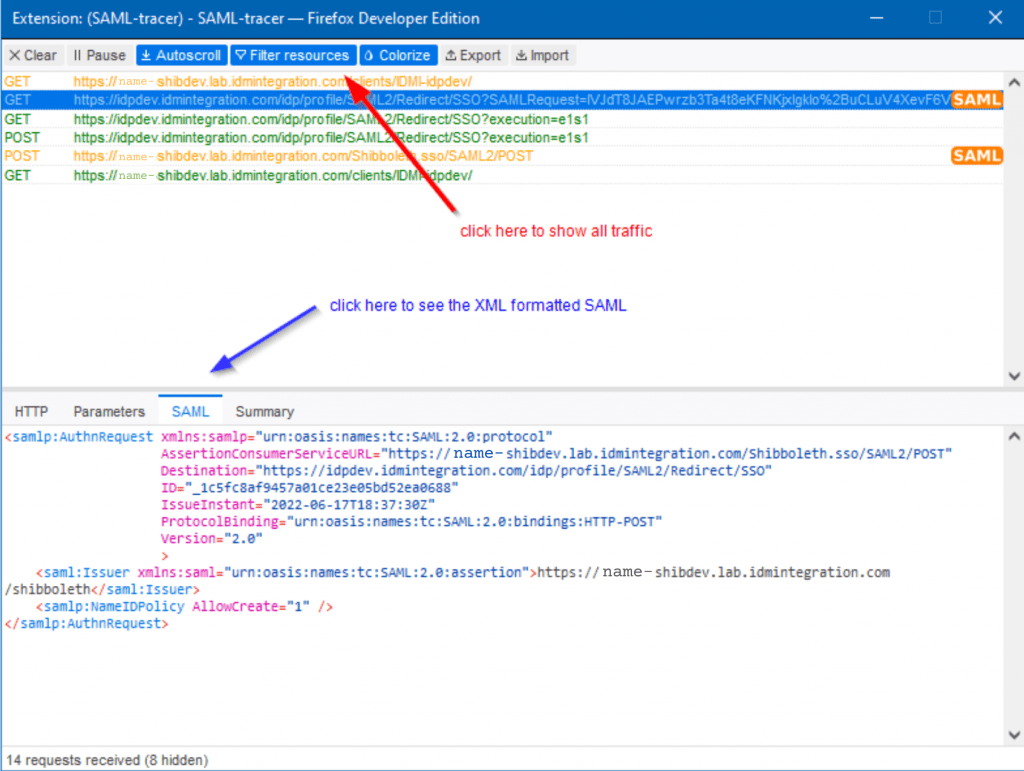
Task: Select the Parameters tab
Action: (x=108, y=411)
